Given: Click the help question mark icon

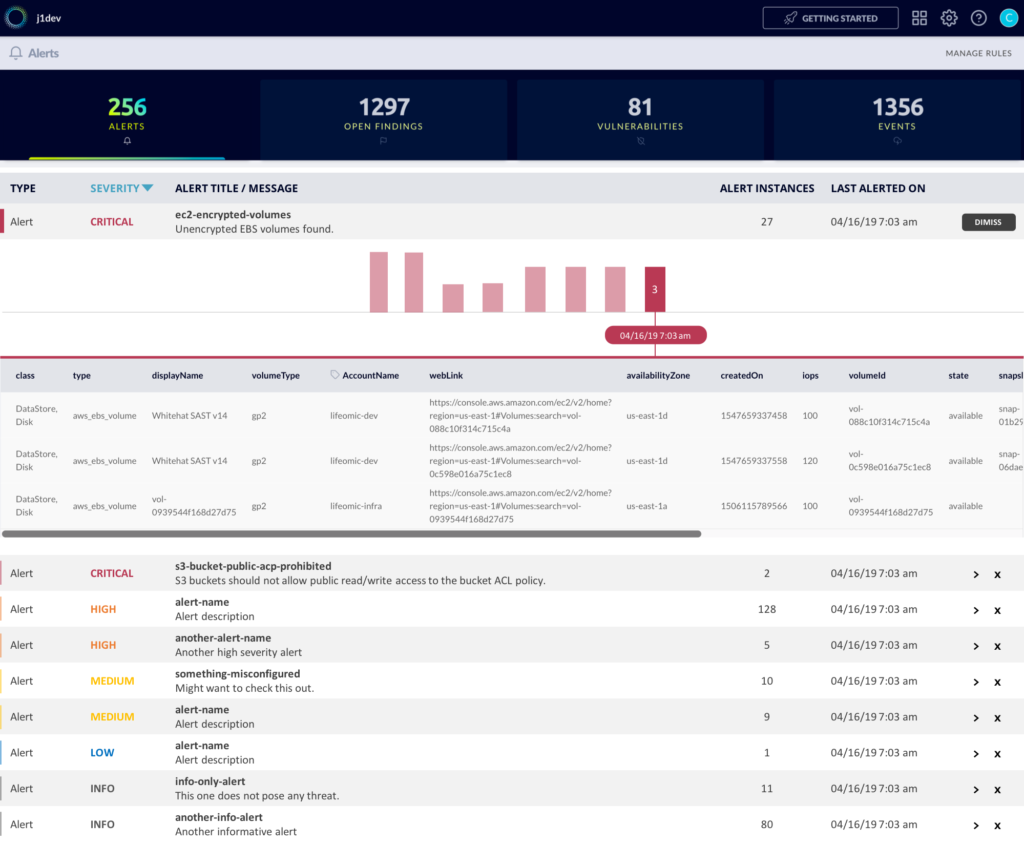Looking at the screenshot, I should pos(979,18).
